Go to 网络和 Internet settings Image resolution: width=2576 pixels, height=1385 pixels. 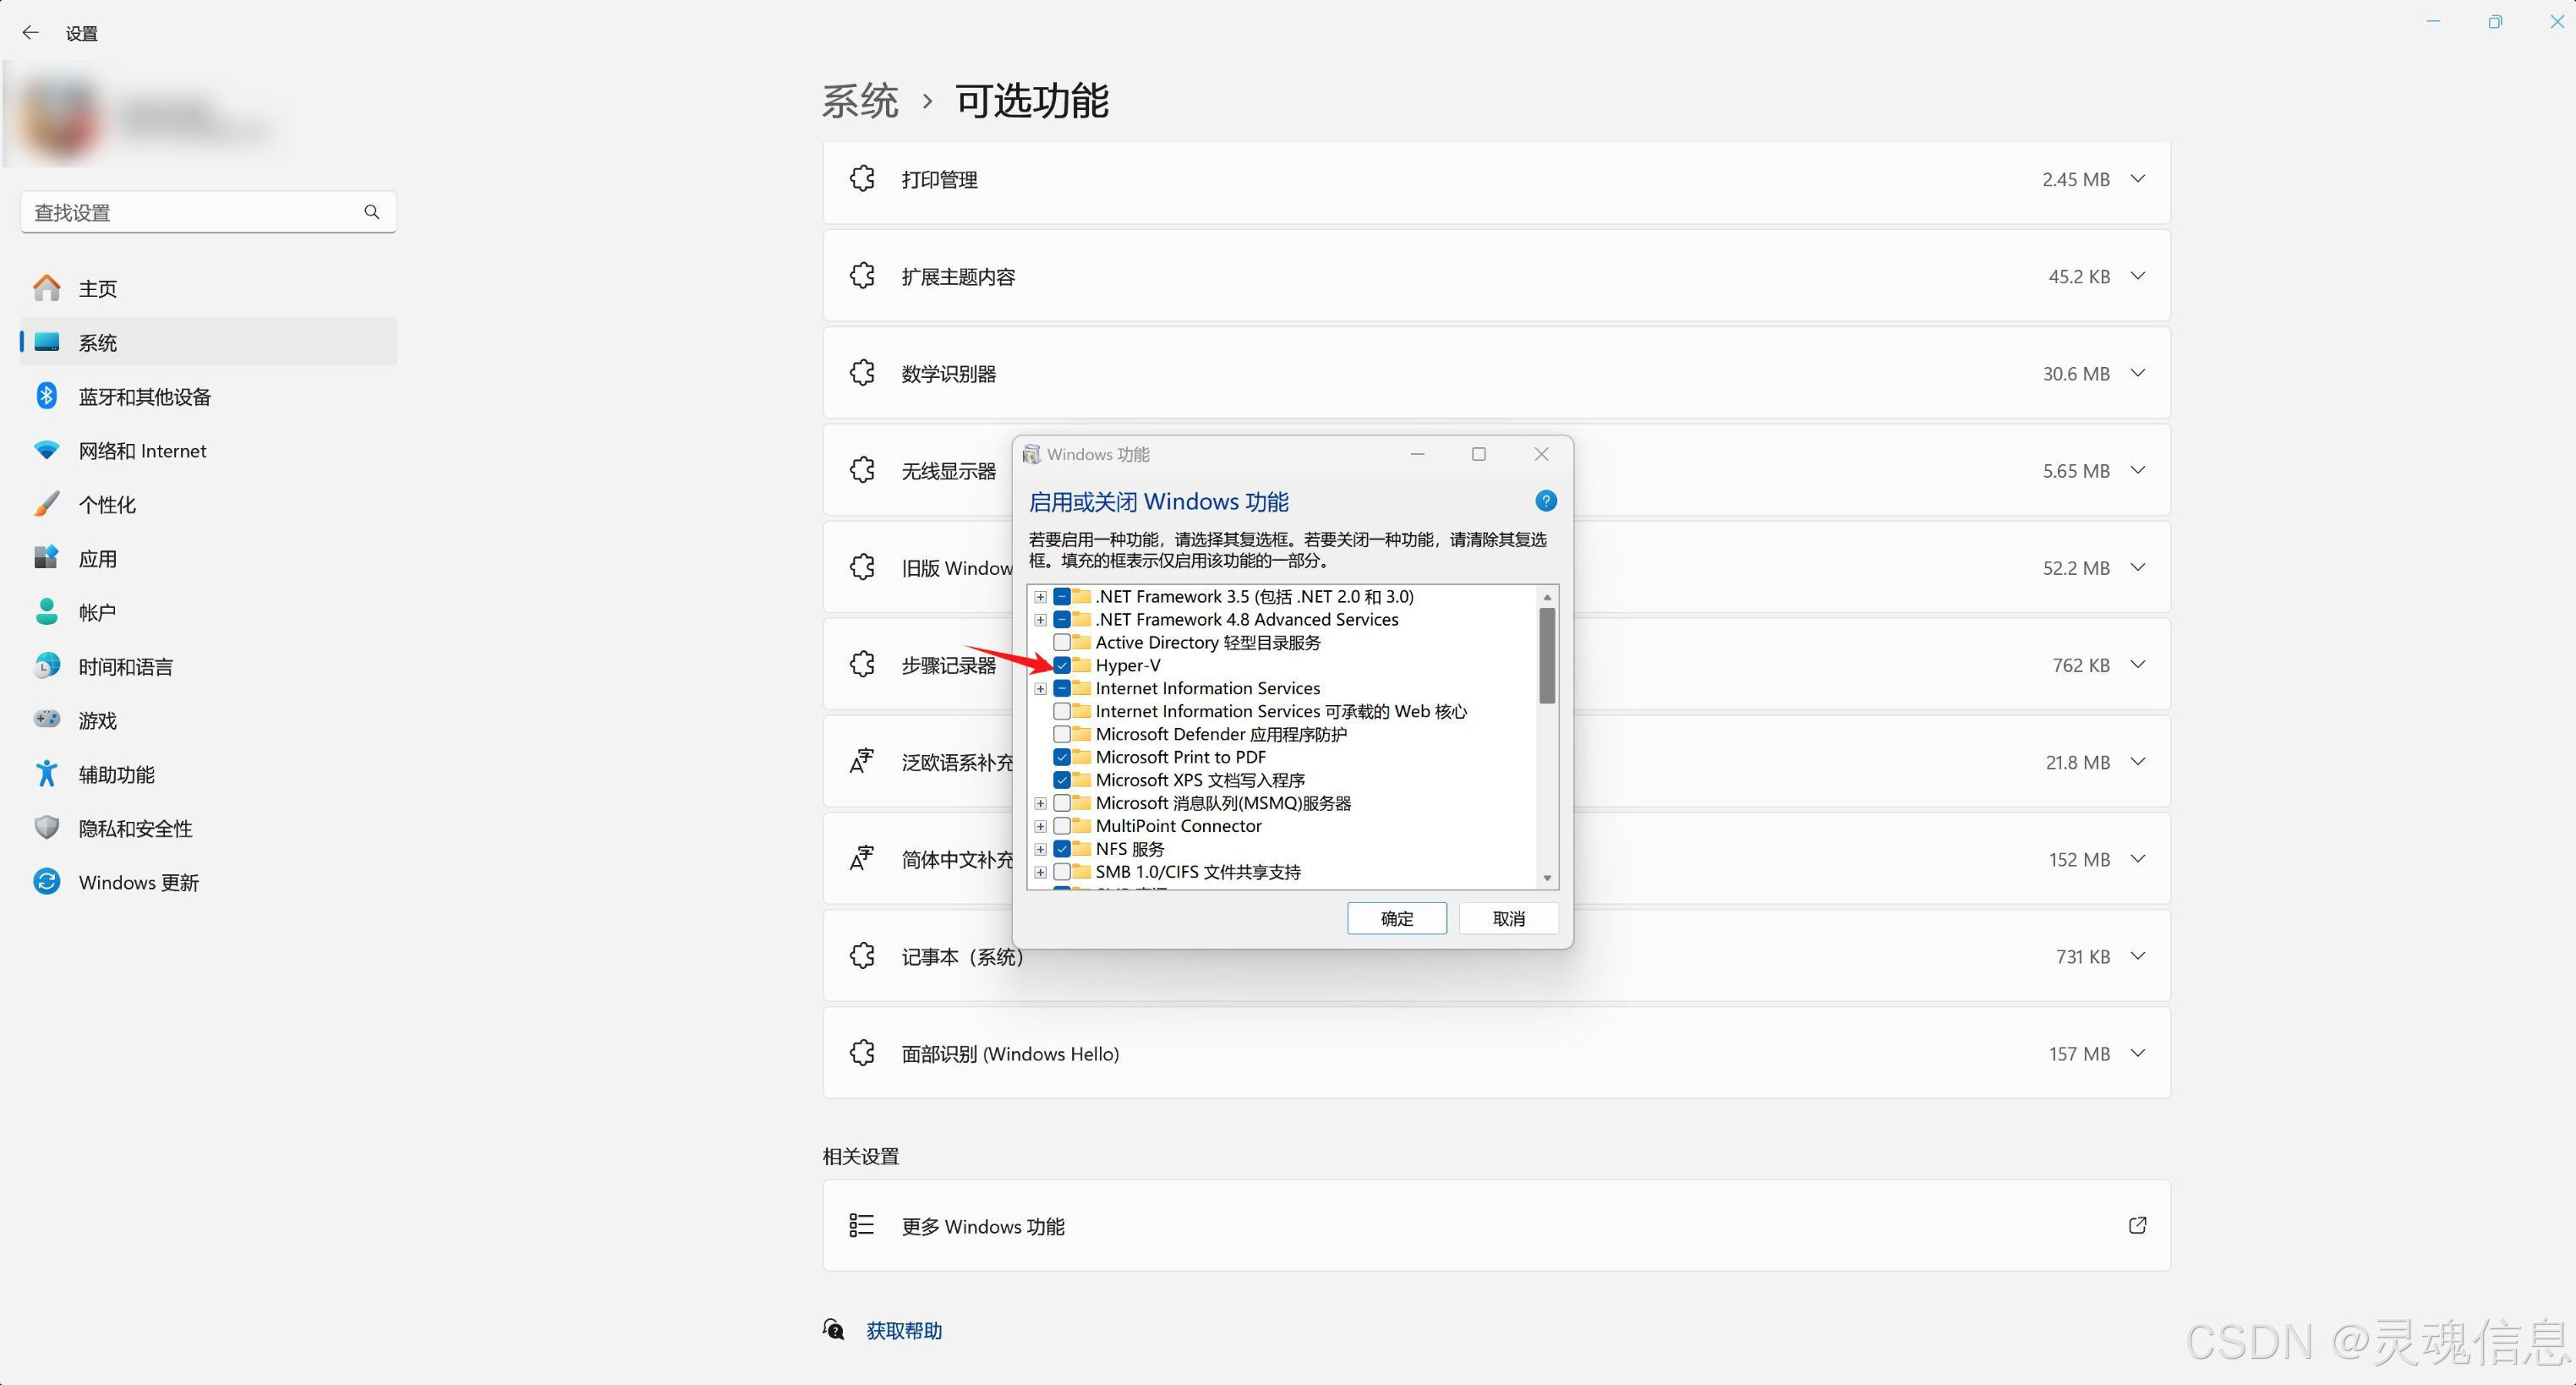(142, 450)
